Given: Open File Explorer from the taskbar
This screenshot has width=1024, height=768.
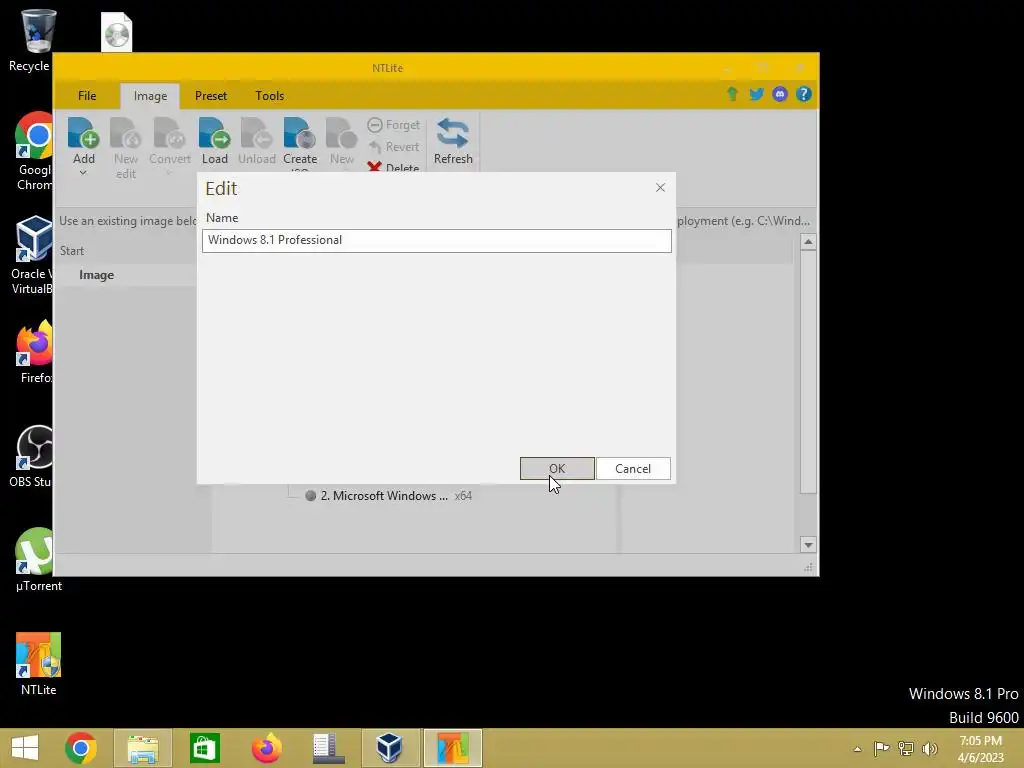Looking at the screenshot, I should [x=143, y=748].
